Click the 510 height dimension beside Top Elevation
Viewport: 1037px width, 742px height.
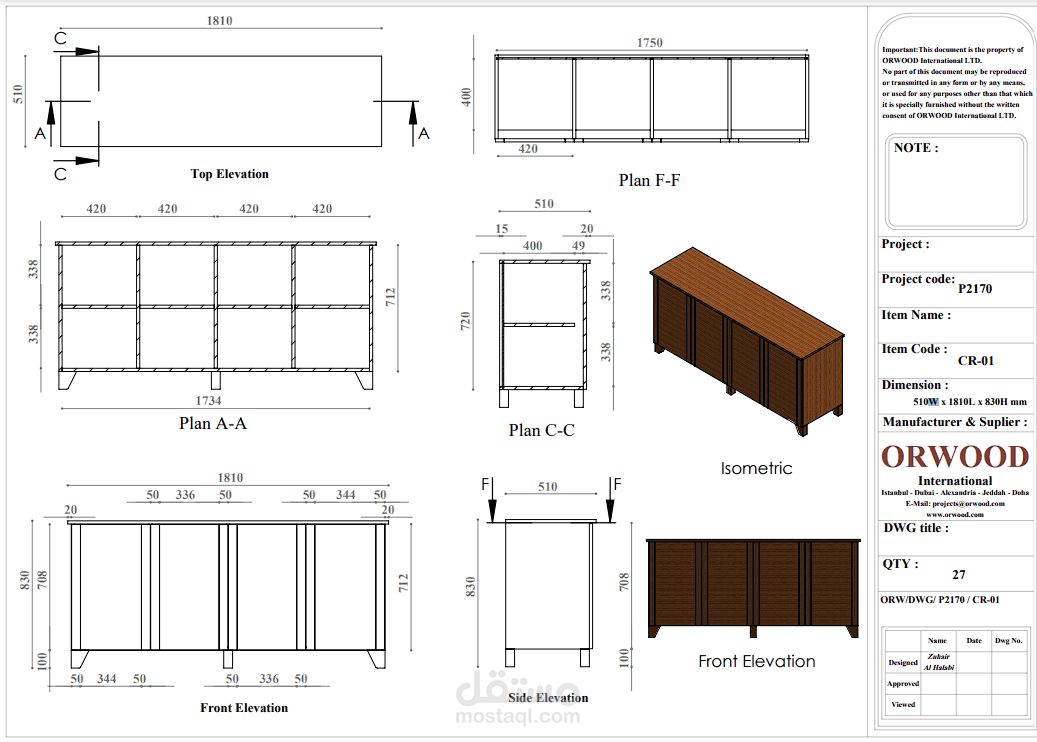18,94
